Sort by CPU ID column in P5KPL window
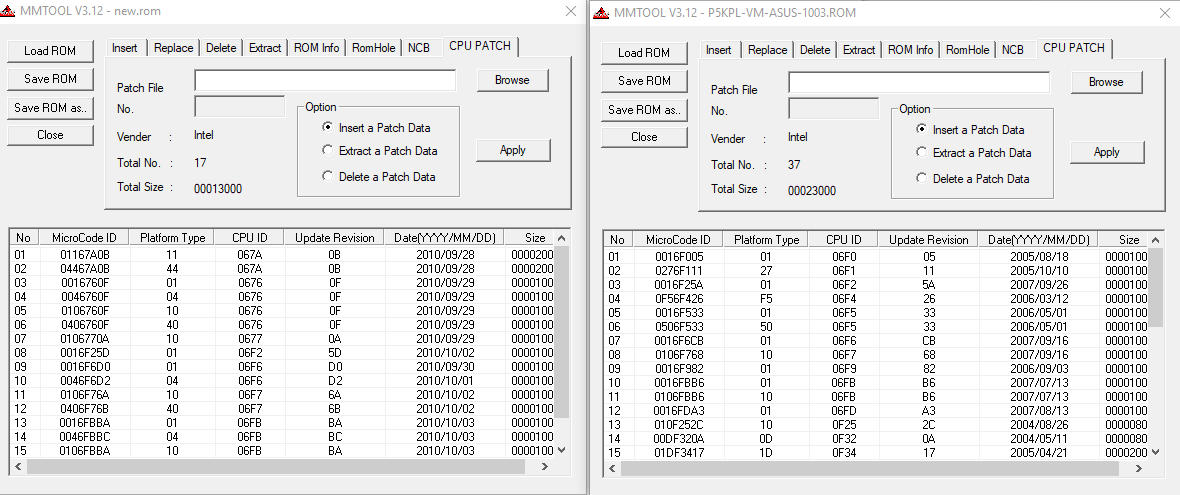This screenshot has height=495, width=1180. coord(844,240)
